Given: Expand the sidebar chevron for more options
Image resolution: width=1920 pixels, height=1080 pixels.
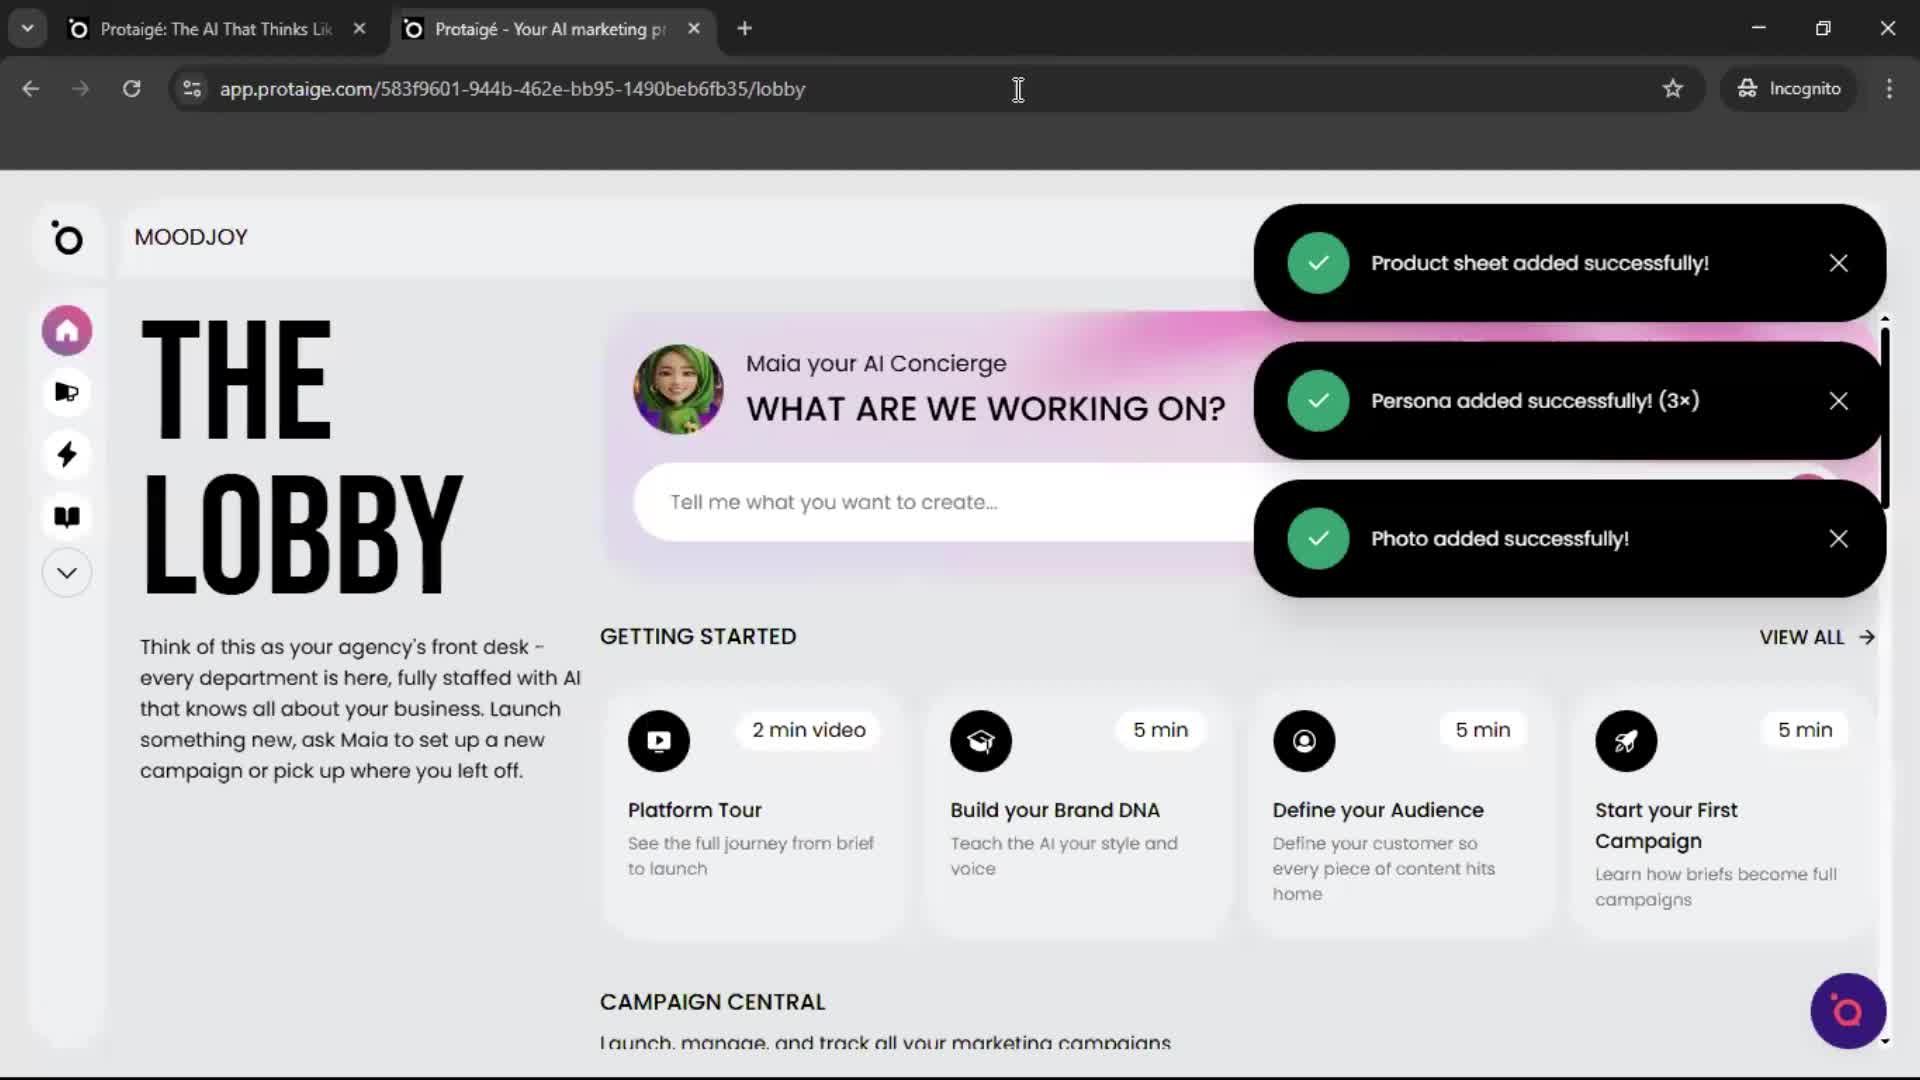Looking at the screenshot, I should coord(66,572).
